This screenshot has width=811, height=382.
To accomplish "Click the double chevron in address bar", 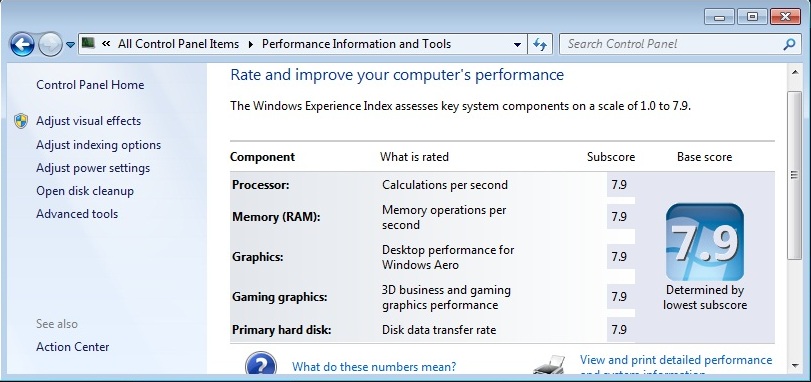I will coord(106,44).
